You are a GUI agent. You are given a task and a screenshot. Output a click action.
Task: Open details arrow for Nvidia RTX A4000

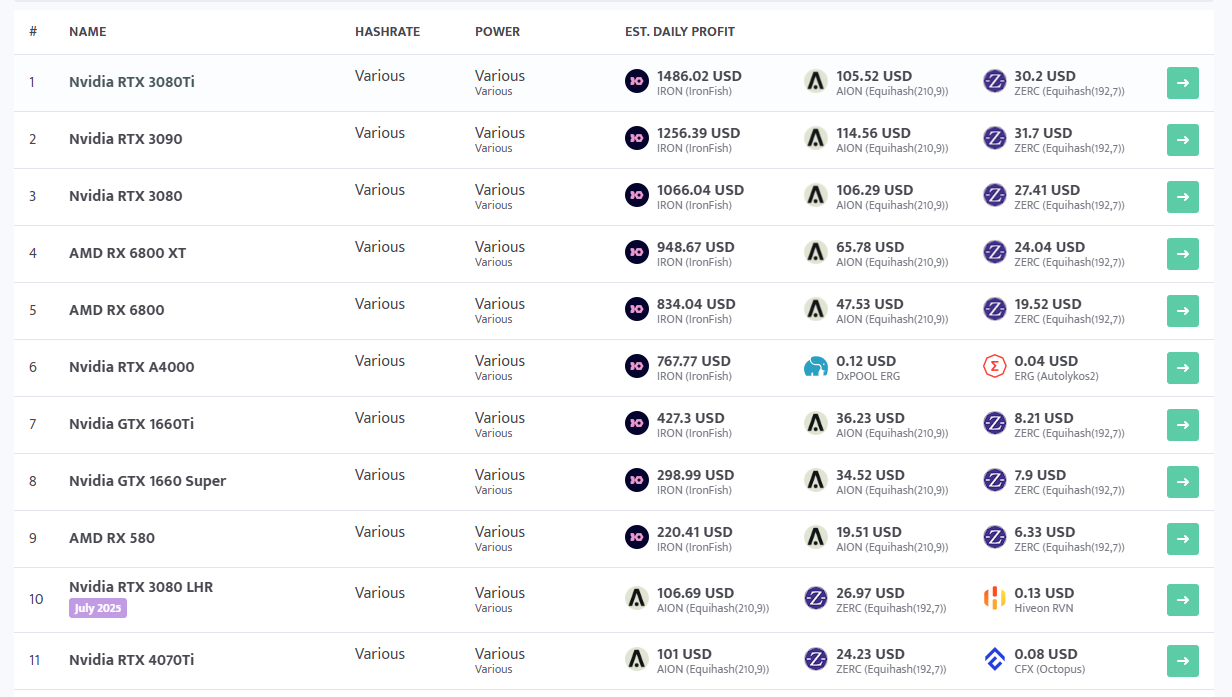[1183, 368]
